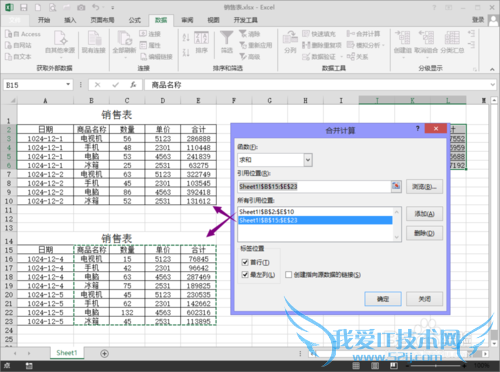Expand the formula bar chevron
This screenshot has height=372, width=500.
(493, 85)
